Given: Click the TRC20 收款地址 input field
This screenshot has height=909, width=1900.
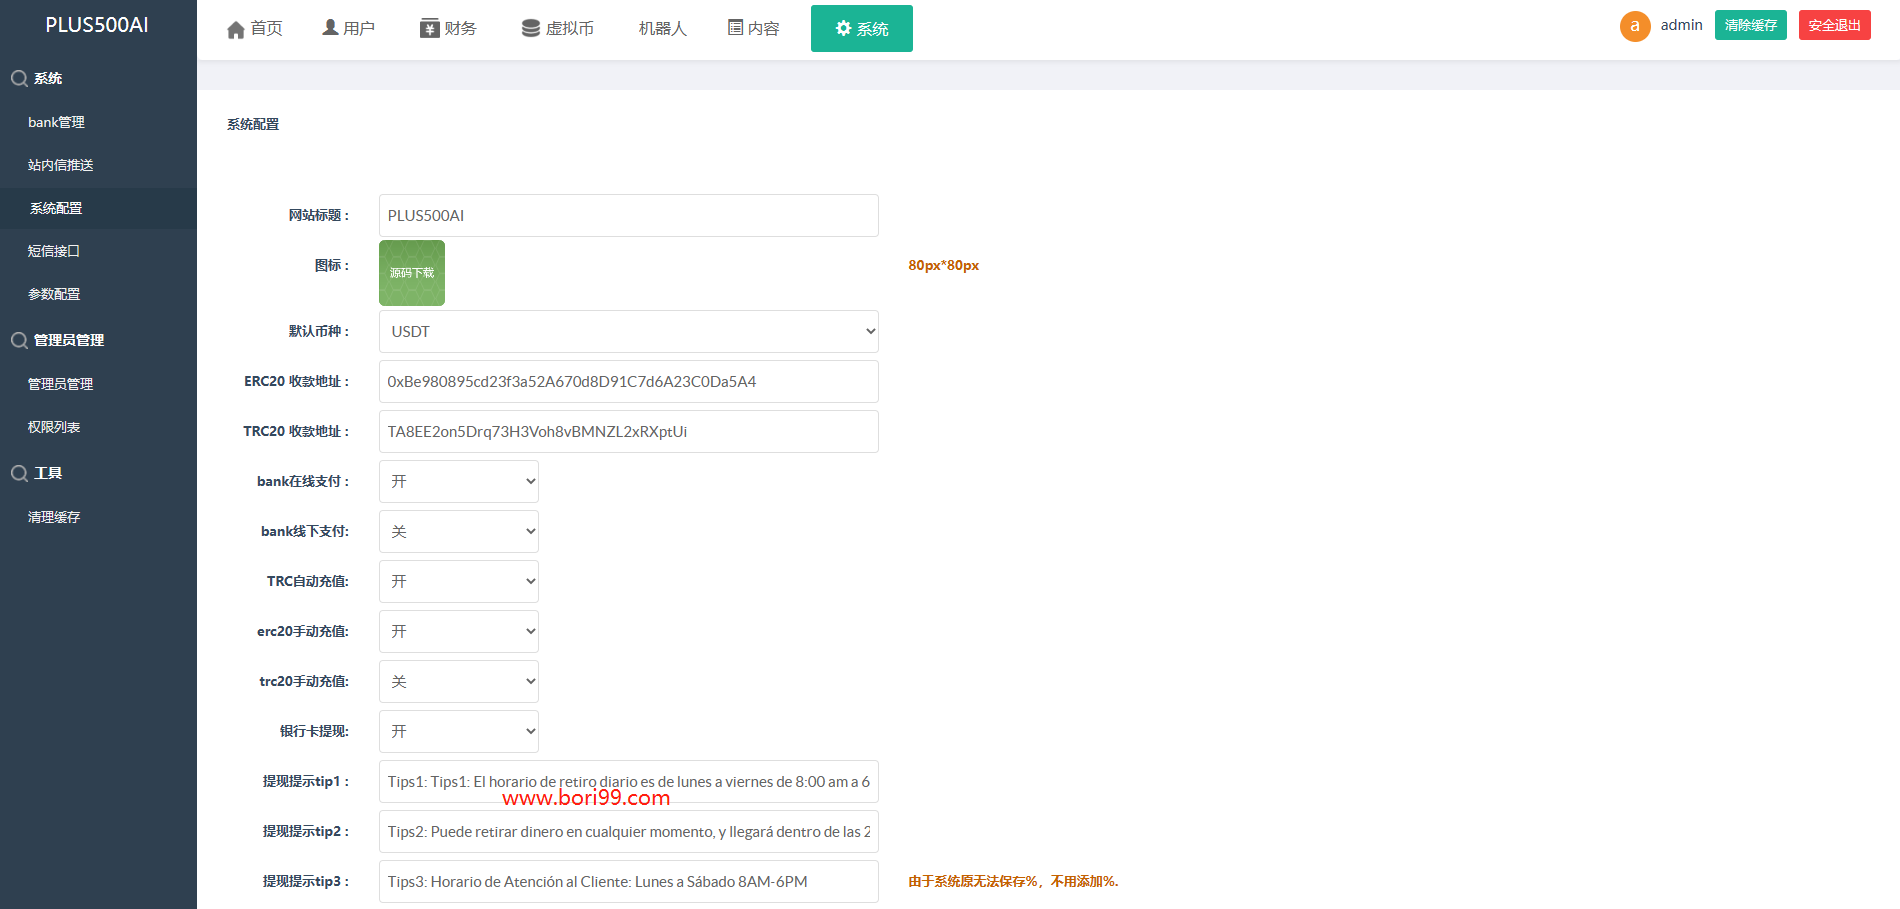Looking at the screenshot, I should pos(629,431).
